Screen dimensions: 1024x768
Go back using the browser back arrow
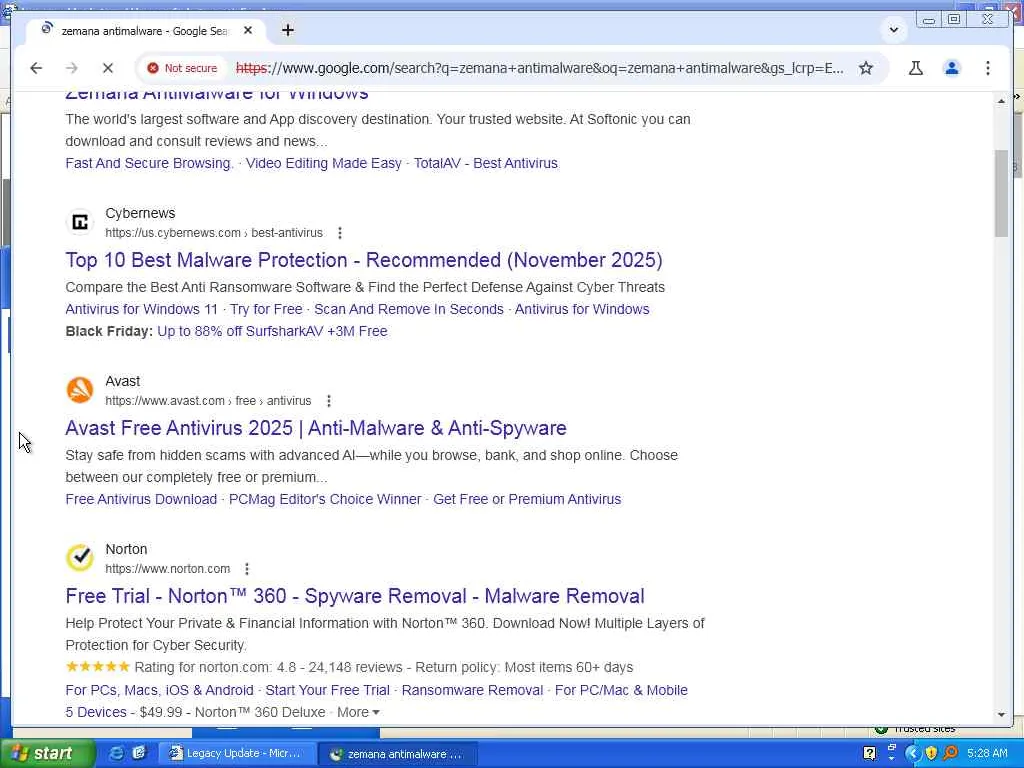point(36,68)
